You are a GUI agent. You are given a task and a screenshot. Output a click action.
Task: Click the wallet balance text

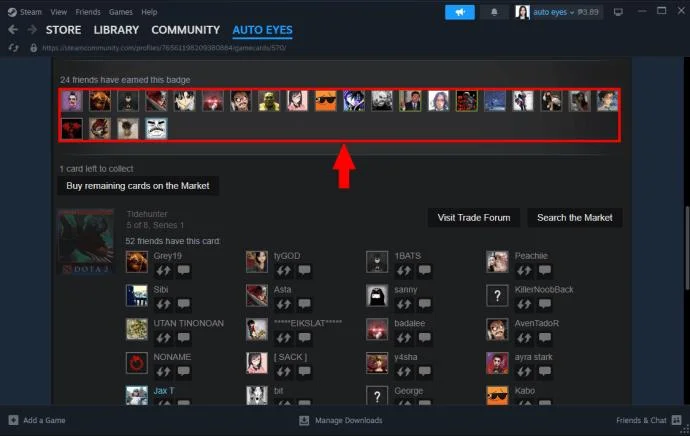click(587, 12)
